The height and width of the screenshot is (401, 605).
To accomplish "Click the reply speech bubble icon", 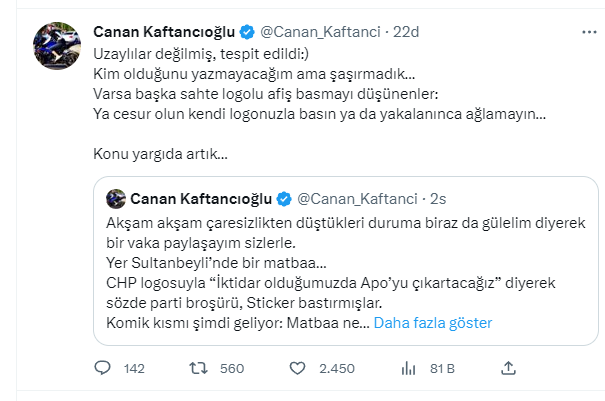I will (x=102, y=368).
